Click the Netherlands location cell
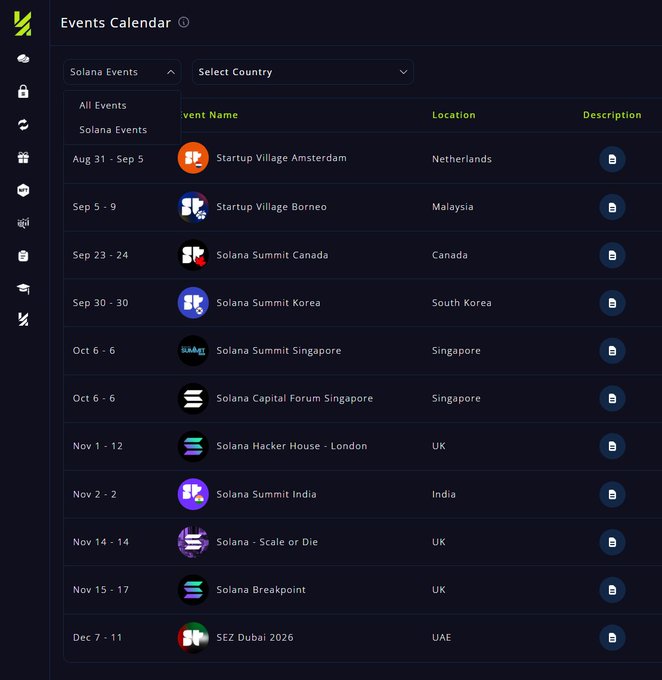This screenshot has width=662, height=680. (462, 159)
